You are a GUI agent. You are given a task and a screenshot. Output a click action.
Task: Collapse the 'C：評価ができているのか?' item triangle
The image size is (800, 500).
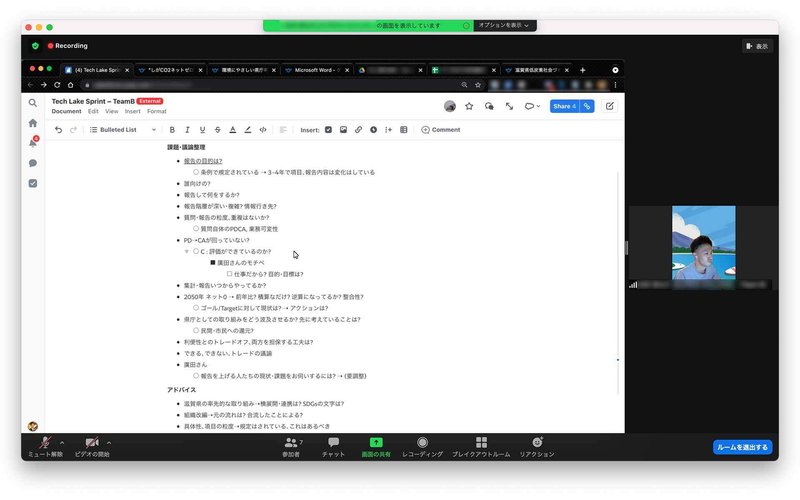(187, 252)
